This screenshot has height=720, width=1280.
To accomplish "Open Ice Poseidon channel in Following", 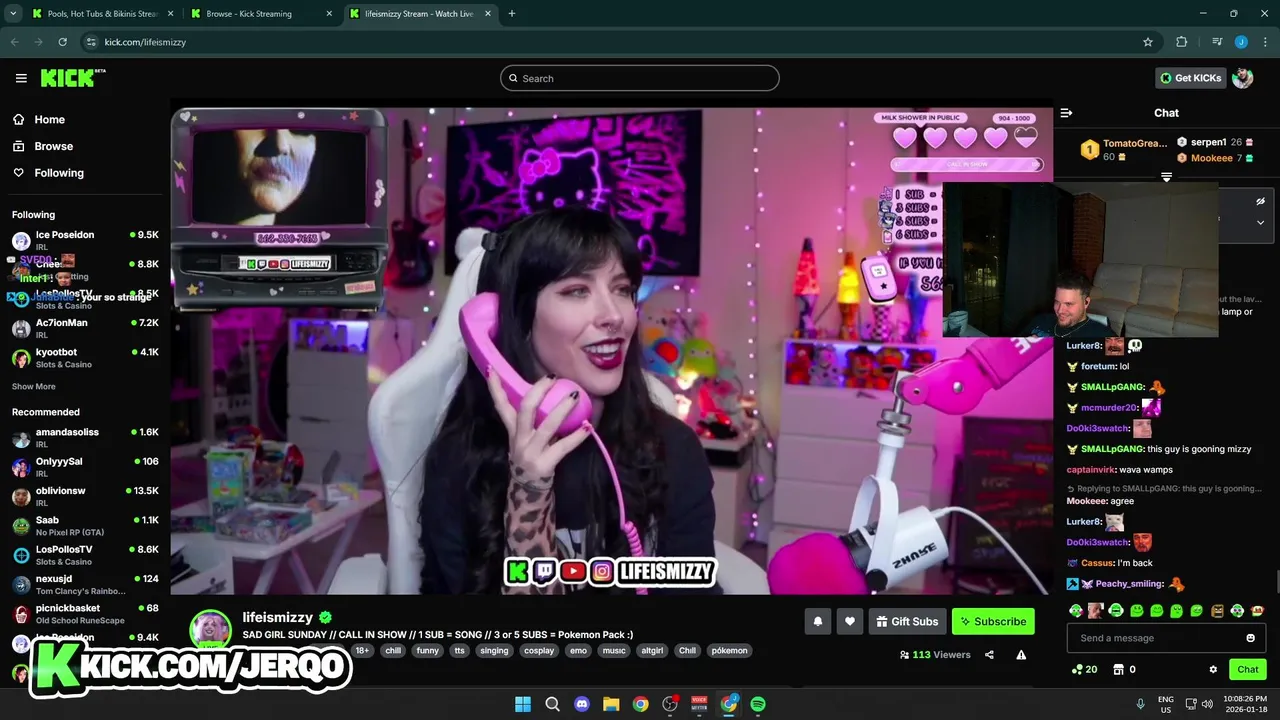I will (x=85, y=240).
